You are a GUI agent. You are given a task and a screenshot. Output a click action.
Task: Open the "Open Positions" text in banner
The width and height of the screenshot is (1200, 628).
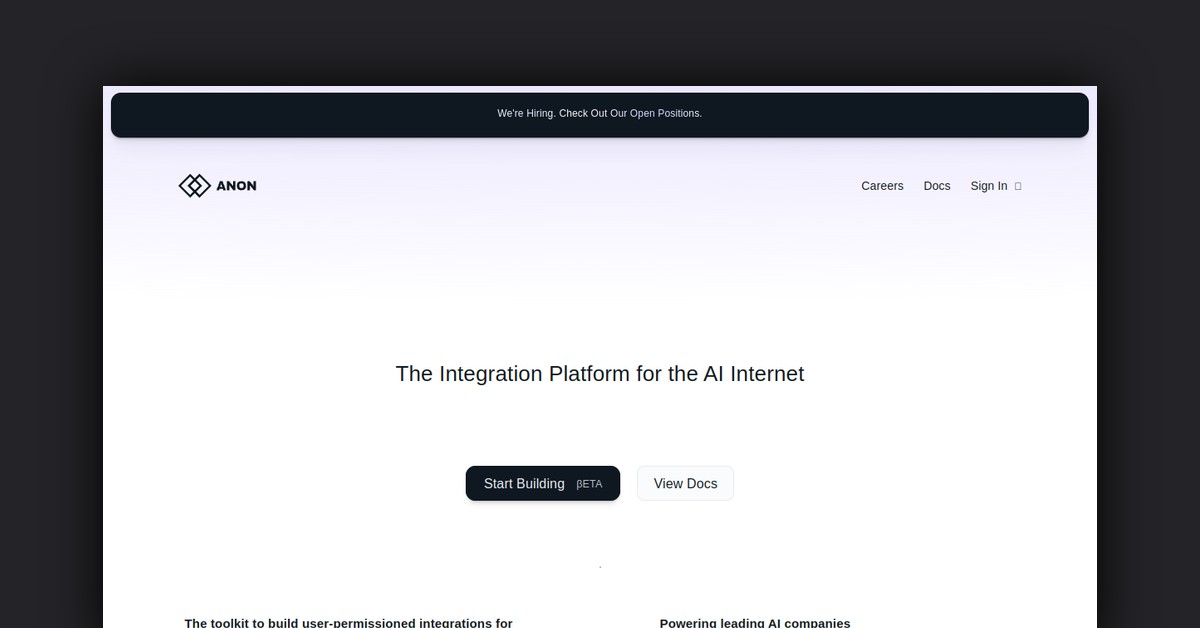coord(665,114)
